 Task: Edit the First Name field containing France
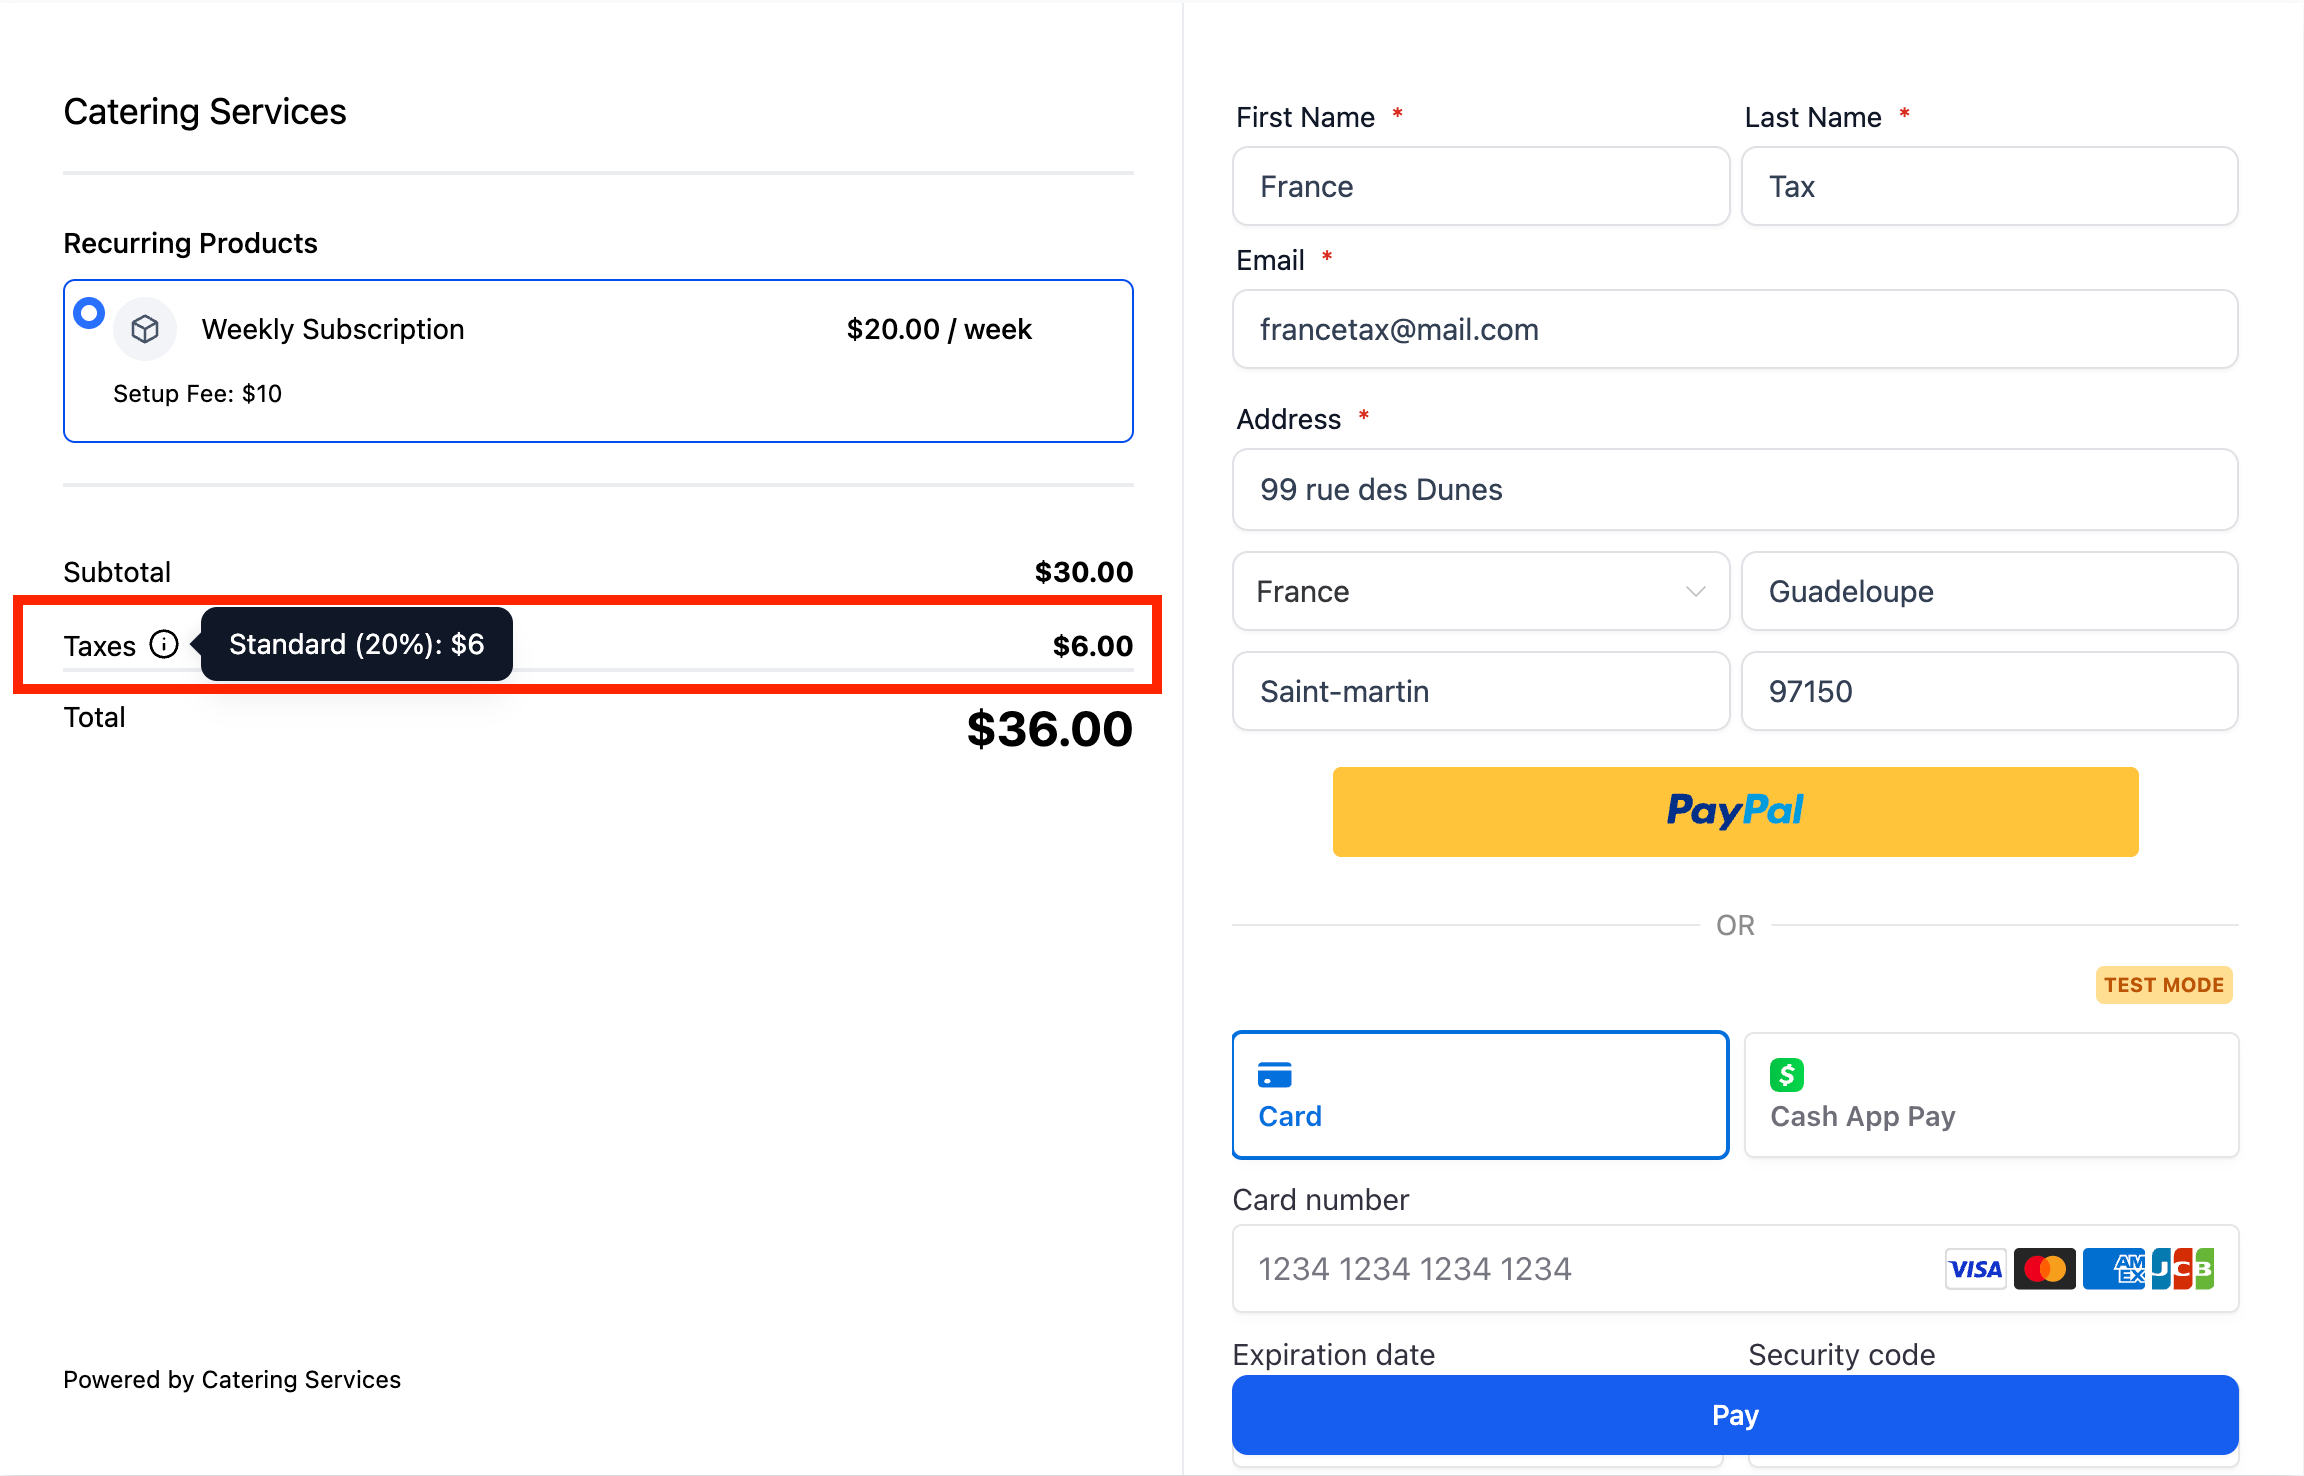[1481, 186]
